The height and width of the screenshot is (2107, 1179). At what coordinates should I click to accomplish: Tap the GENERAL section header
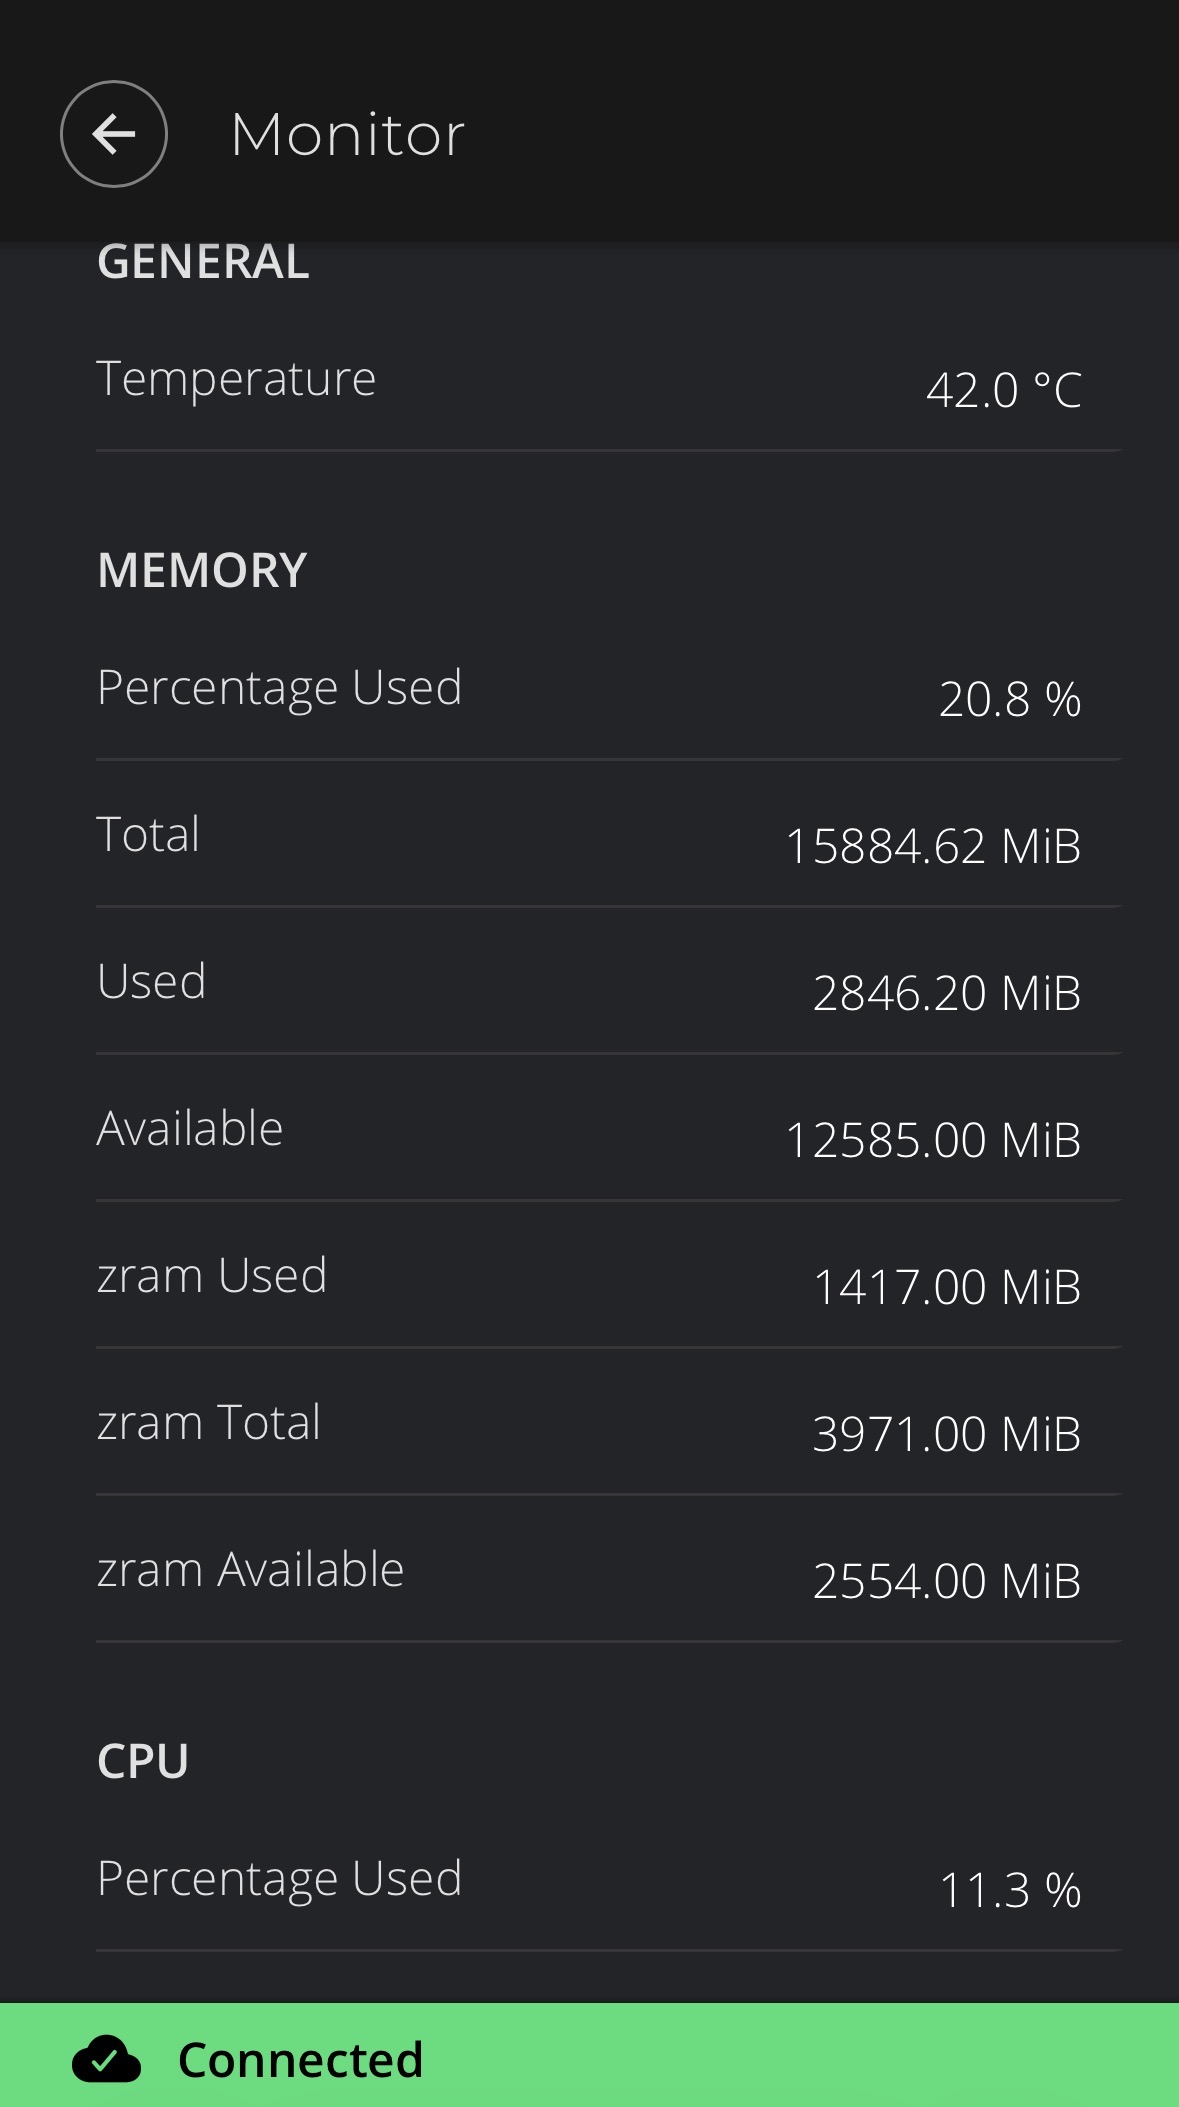pos(203,262)
